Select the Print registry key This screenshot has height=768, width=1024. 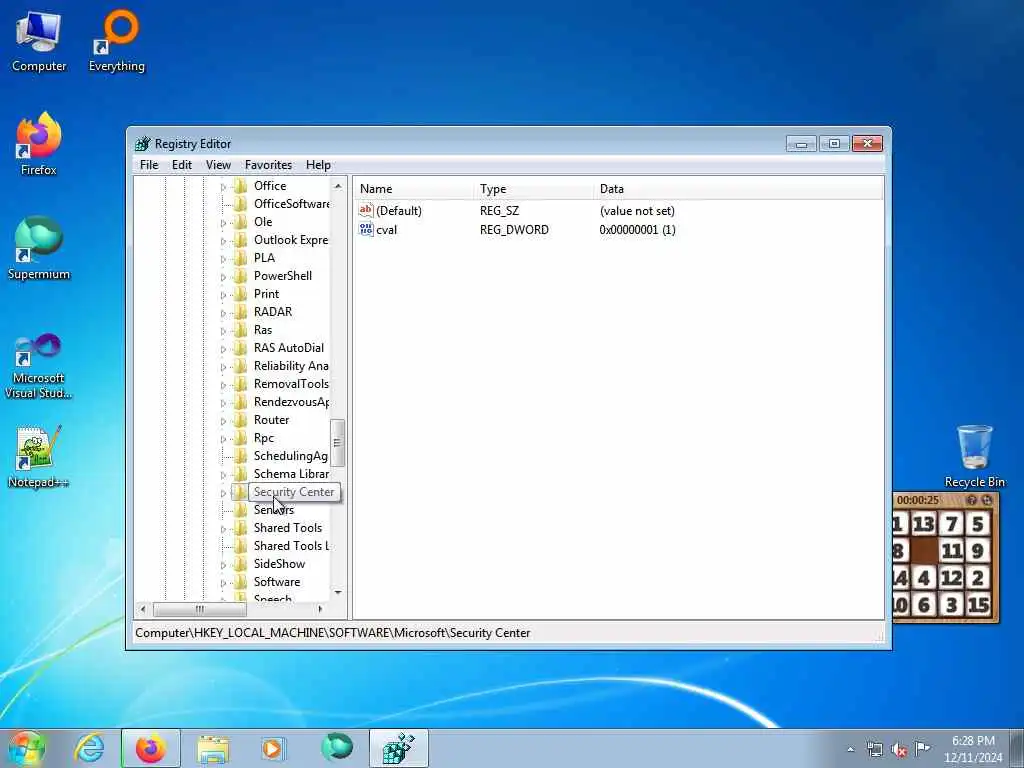tap(266, 294)
